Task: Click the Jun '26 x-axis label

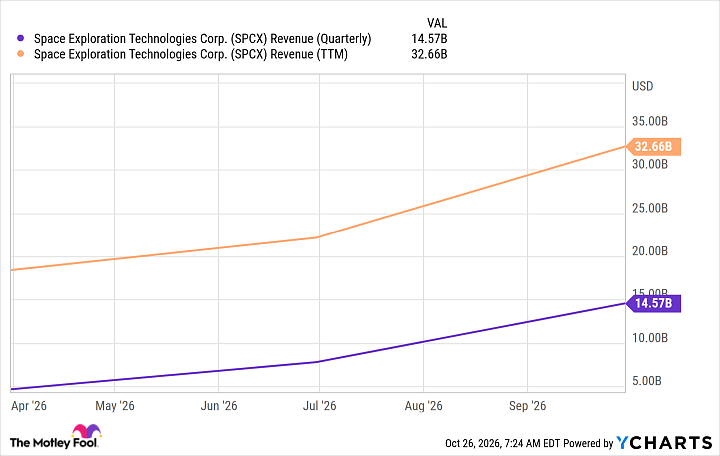Action: (219, 406)
